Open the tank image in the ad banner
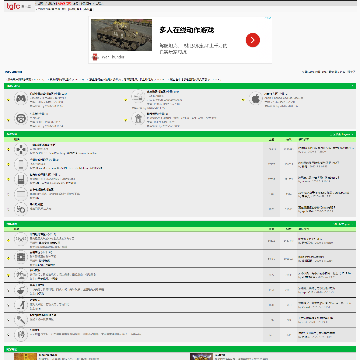 [x=121, y=35]
